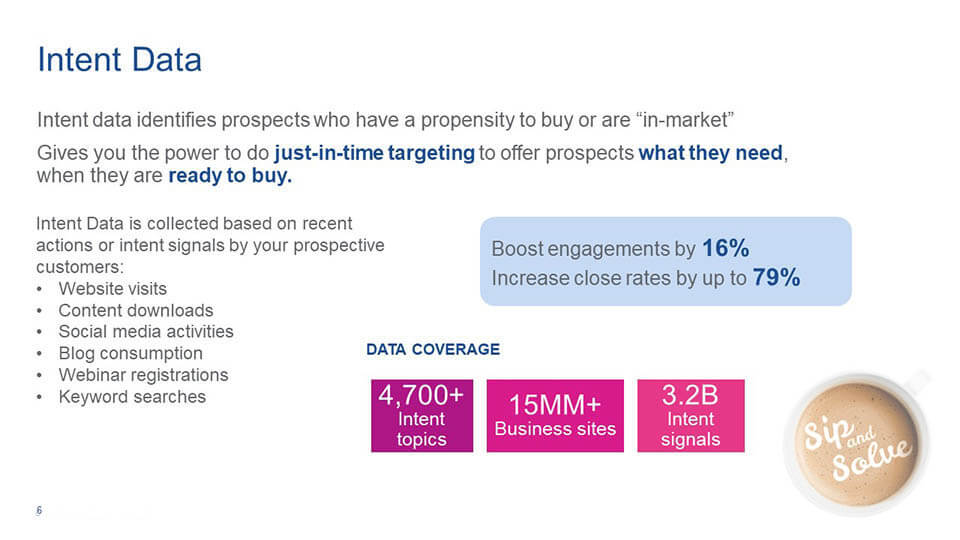This screenshot has height=540, width=960.
Task: Click the bold "ready to buy." text
Action: [x=229, y=176]
